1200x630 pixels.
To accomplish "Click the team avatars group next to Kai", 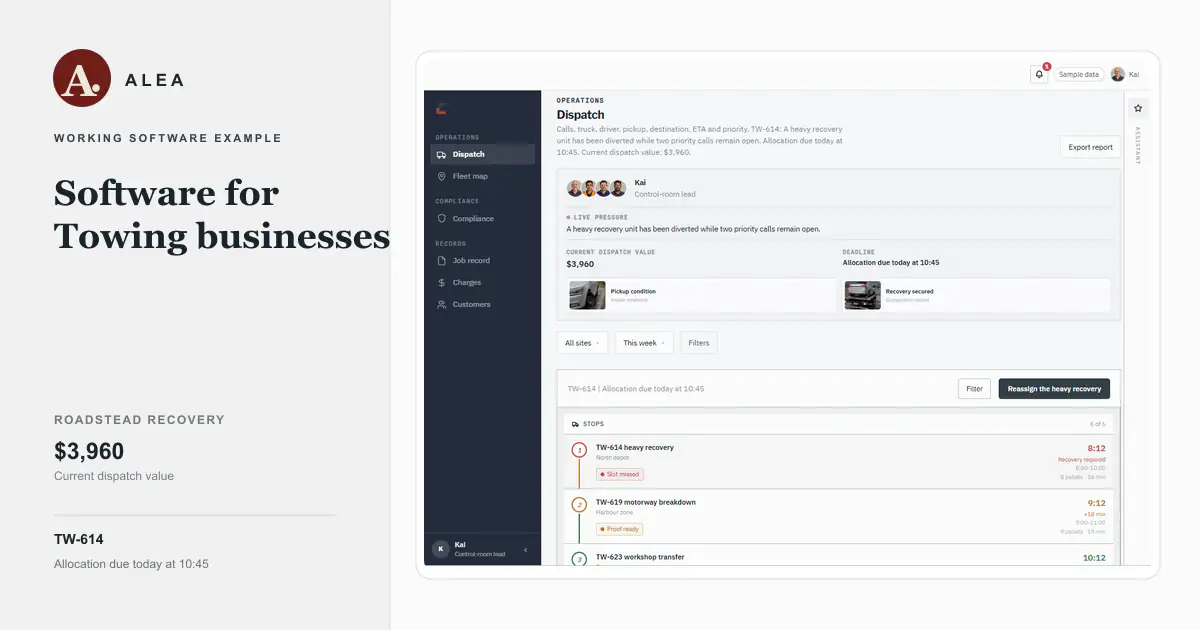I will 596,188.
